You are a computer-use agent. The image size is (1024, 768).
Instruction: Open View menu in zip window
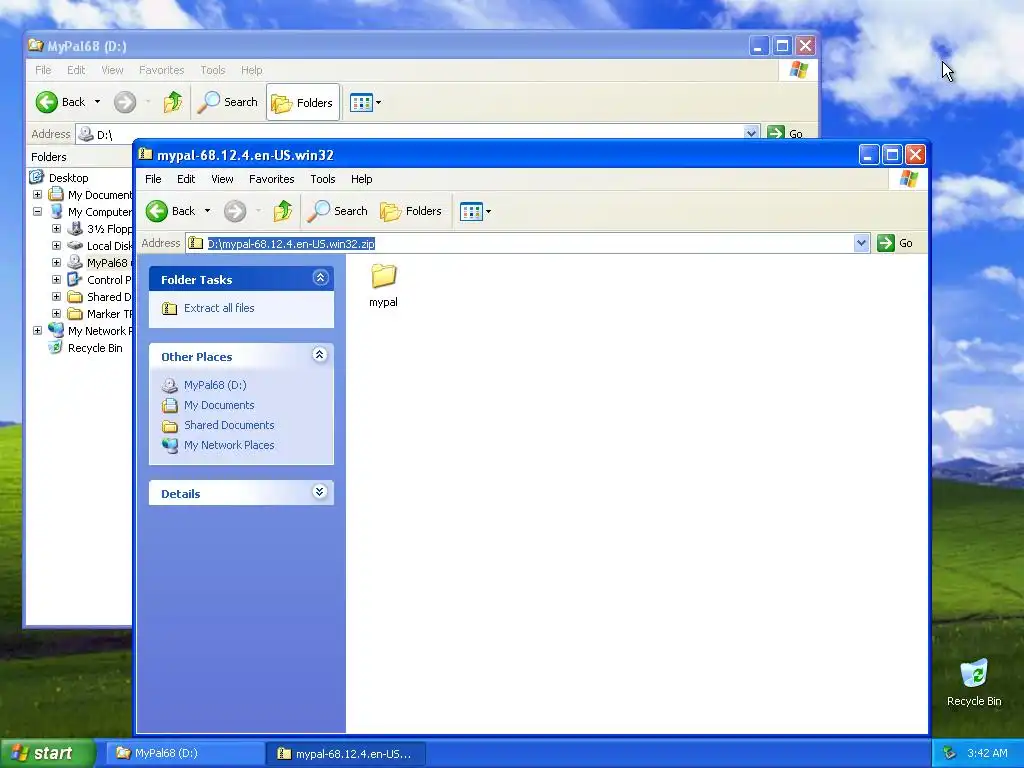tap(222, 179)
